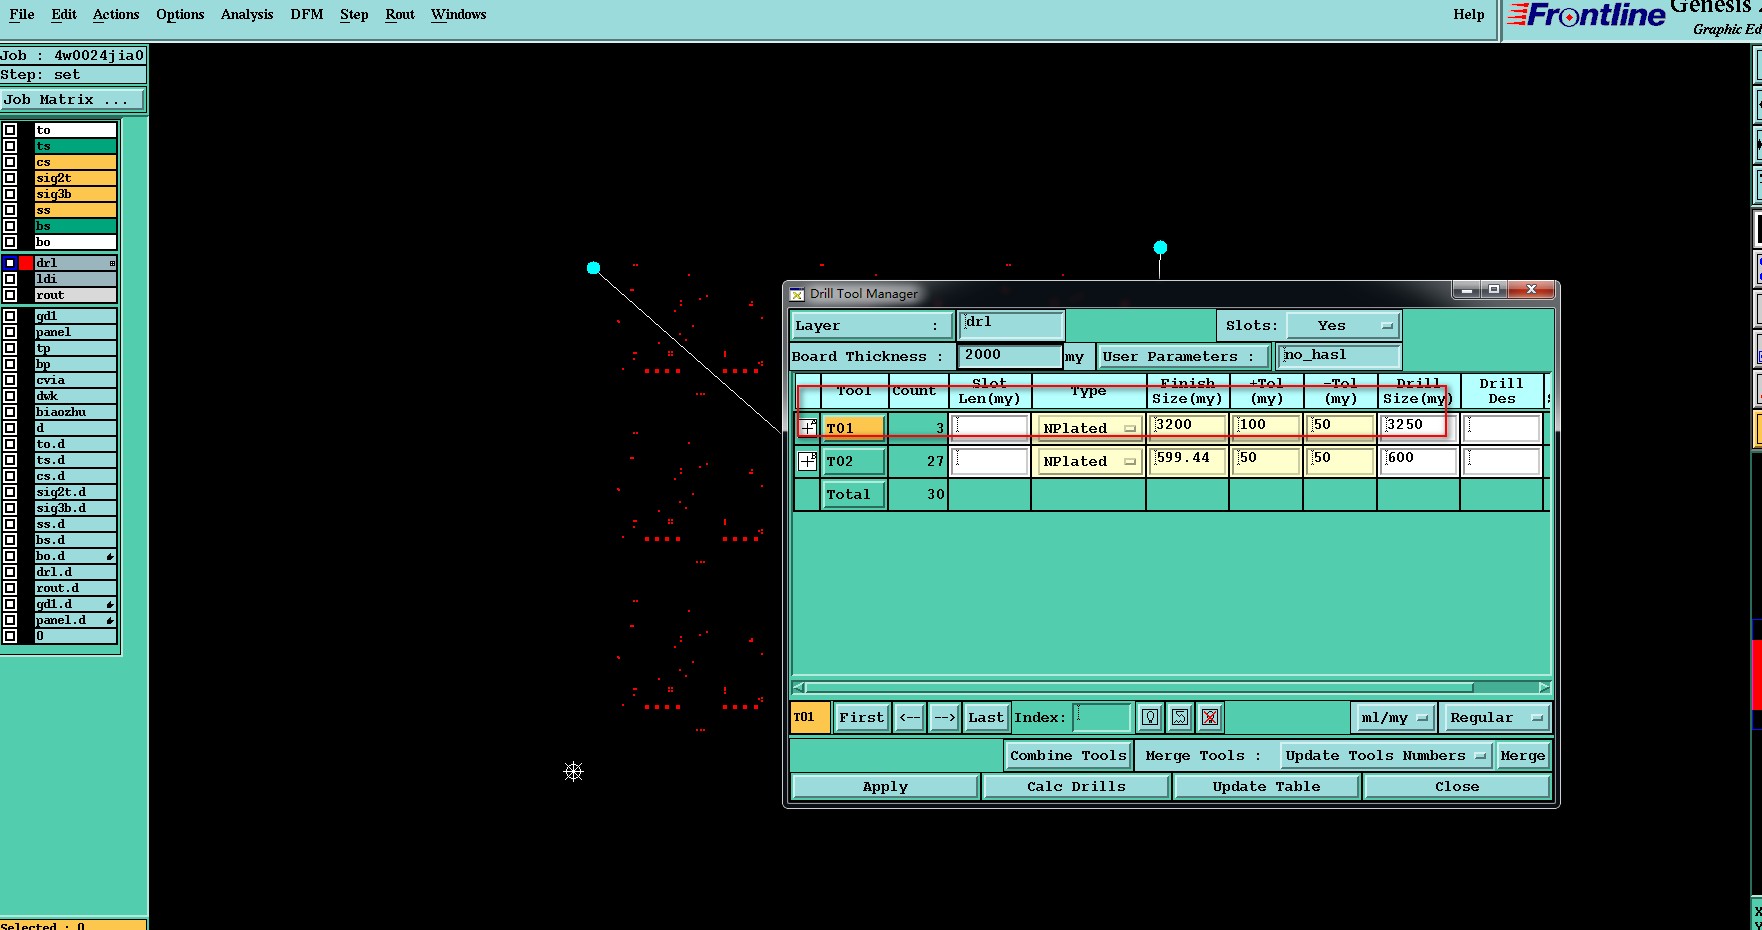Open the Step menu
The image size is (1762, 930).
coord(354,14)
